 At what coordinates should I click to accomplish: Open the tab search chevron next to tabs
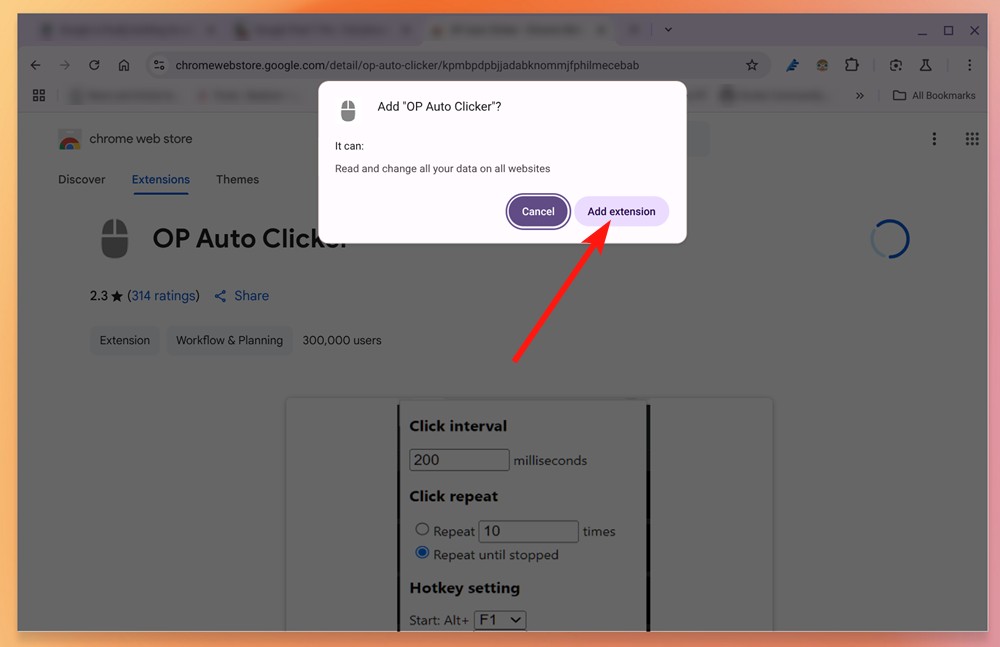click(x=668, y=30)
